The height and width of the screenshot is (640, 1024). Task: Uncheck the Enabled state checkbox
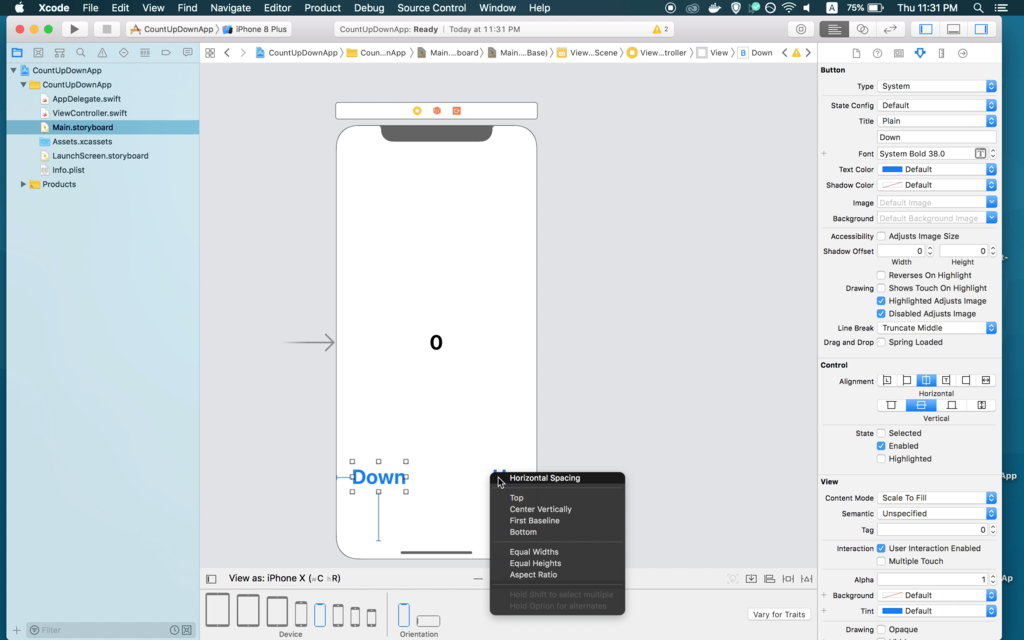tap(881, 446)
